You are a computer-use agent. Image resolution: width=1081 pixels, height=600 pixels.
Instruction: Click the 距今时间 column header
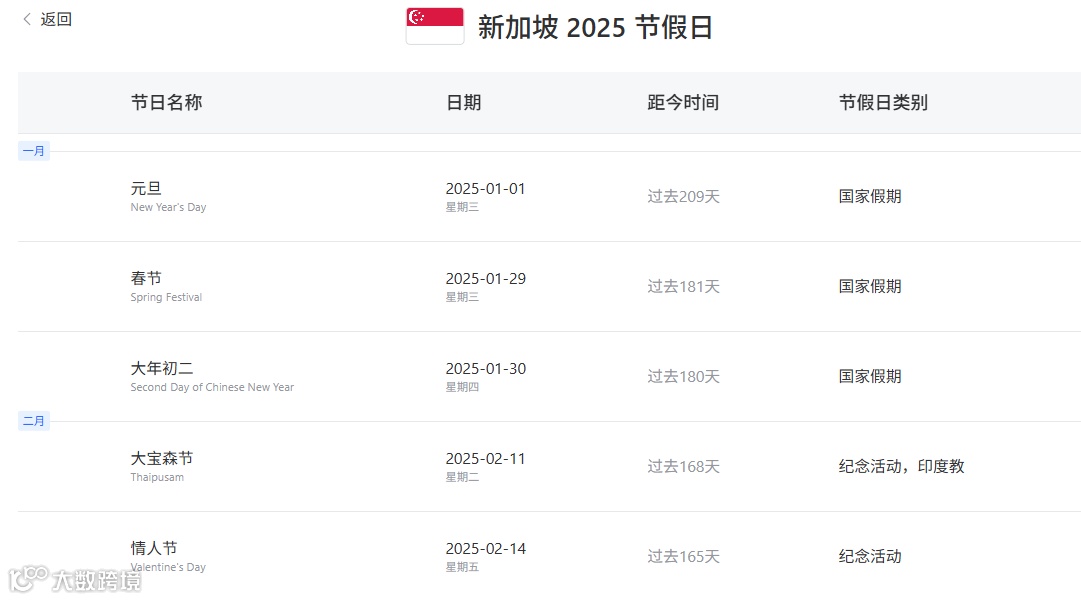[x=683, y=103]
